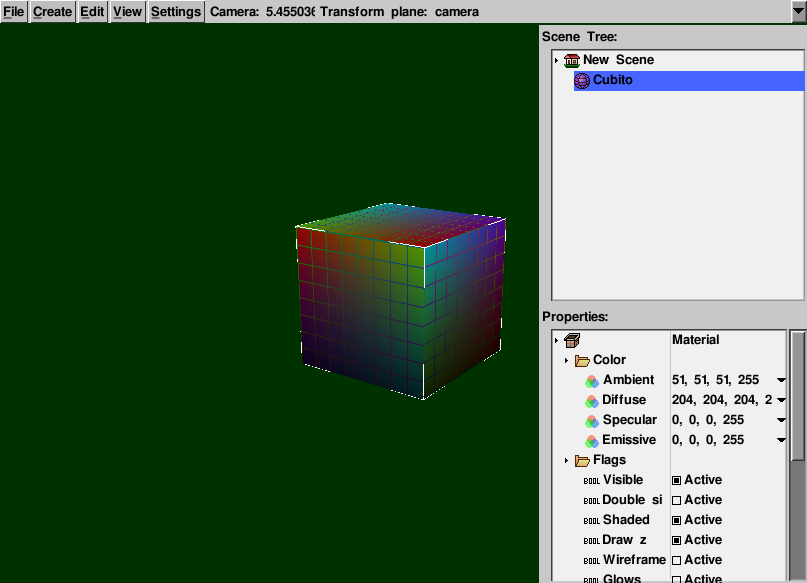Screen dimensions: 807x583
Task: Enable the Double sided Active checkbox
Action: 677,500
